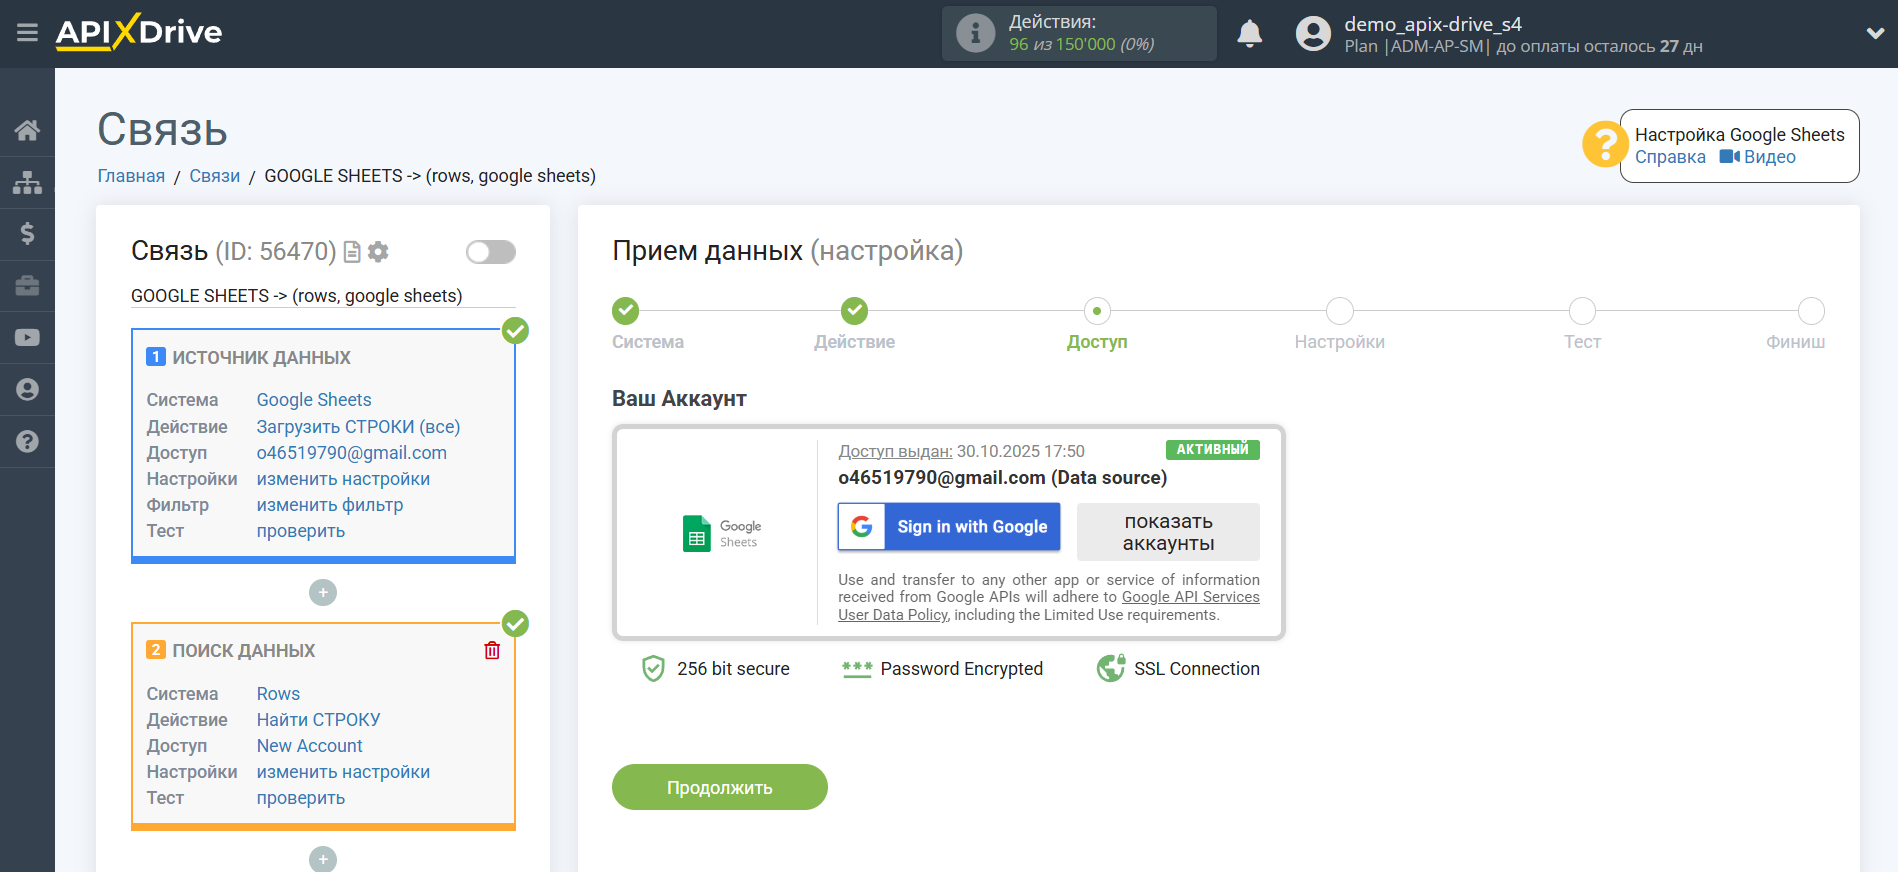
Task: Open Google API Services User Data Policy link
Action: point(1189,597)
